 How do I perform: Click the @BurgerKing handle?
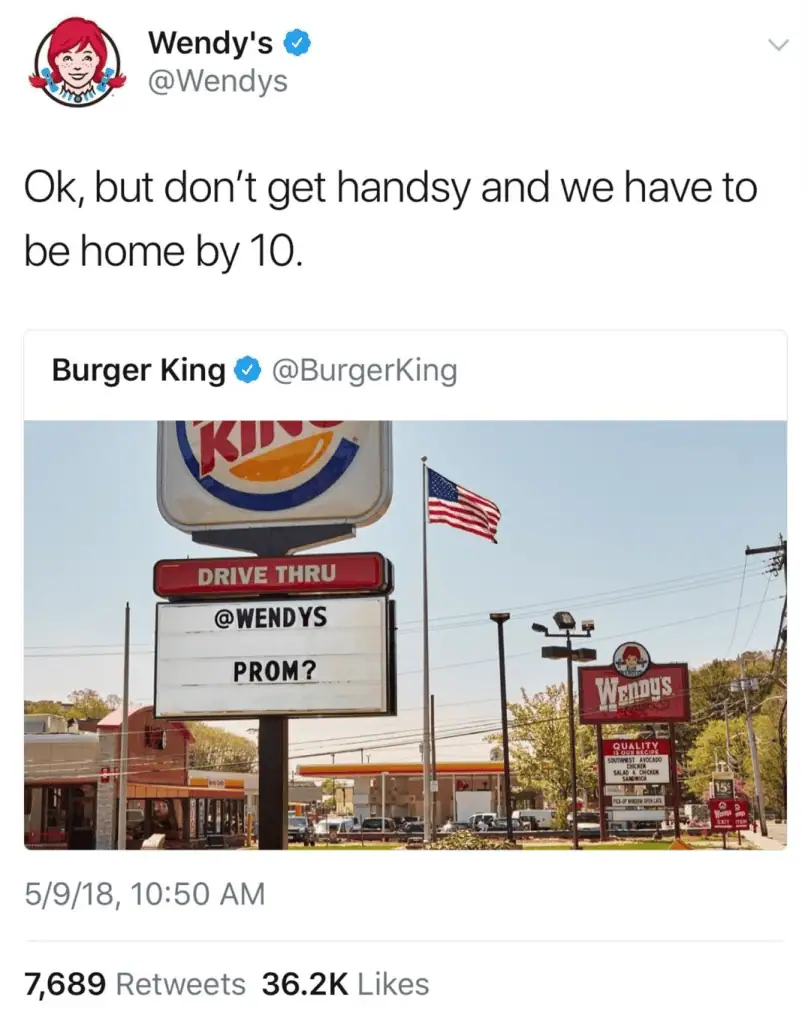click(x=364, y=370)
